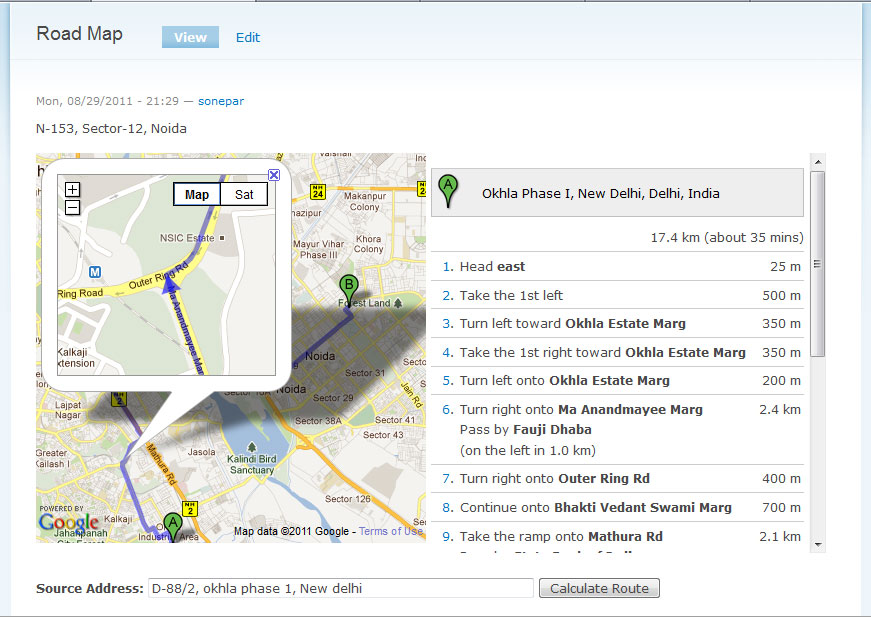This screenshot has height=617, width=871.
Task: Click the blue Metro station M icon
Action: tap(95, 272)
